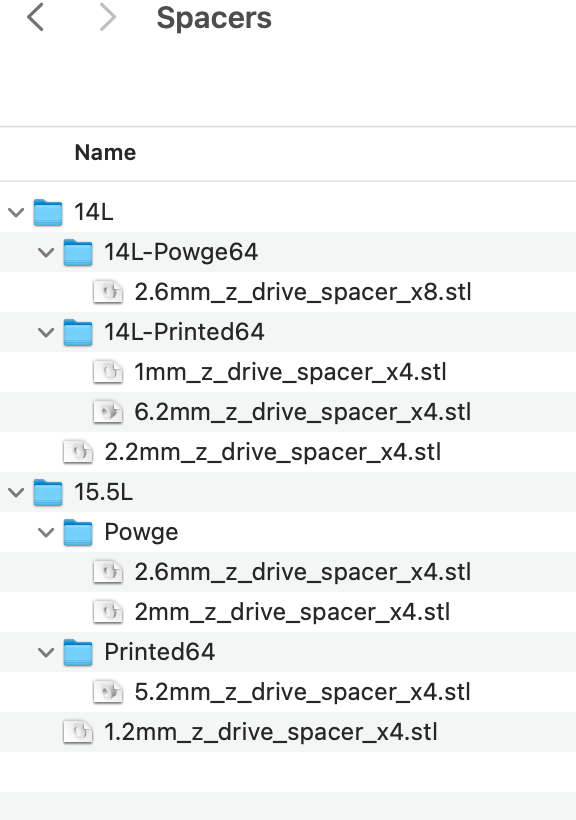Click the forward navigation arrow
576x820 pixels.
coord(107,17)
